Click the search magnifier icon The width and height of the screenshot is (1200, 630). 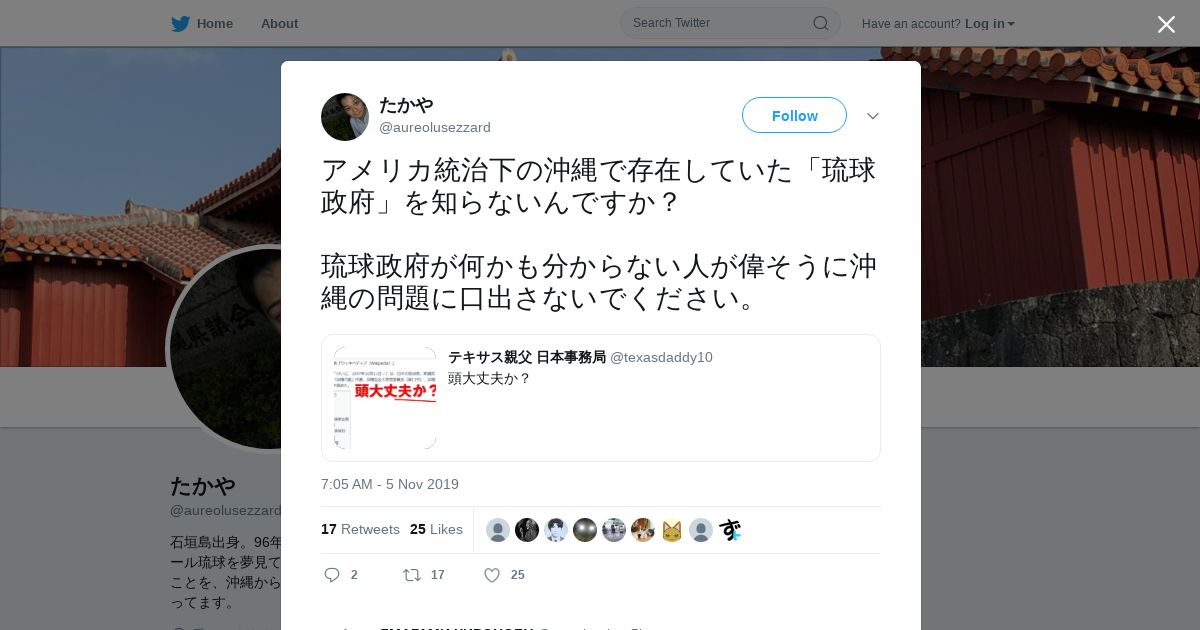[820, 23]
